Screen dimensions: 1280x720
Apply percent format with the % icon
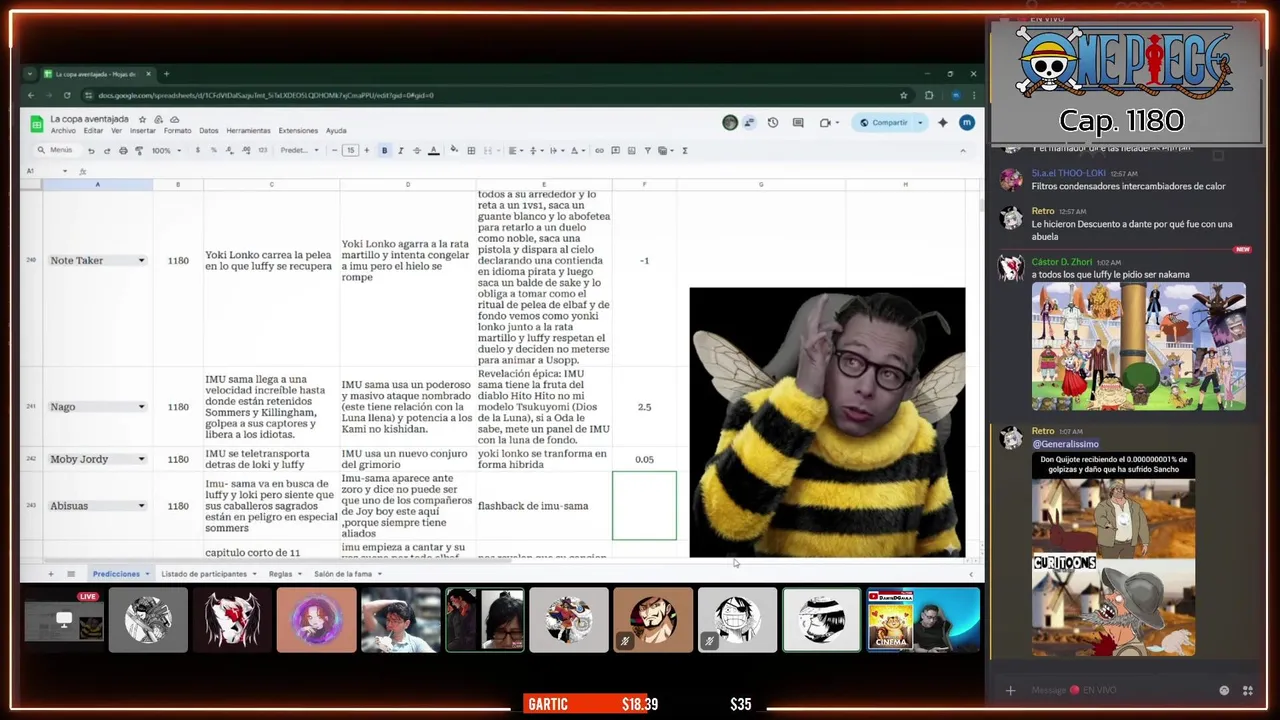click(x=214, y=150)
